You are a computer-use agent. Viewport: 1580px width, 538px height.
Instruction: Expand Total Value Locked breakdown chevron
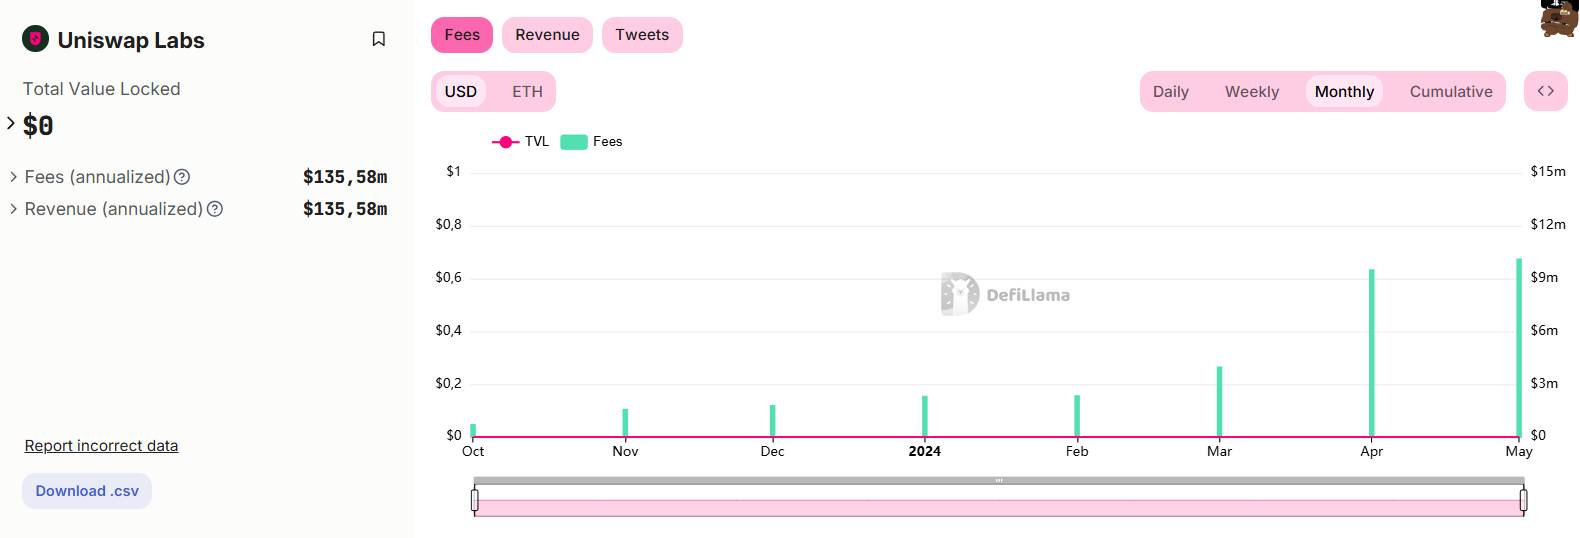(11, 123)
